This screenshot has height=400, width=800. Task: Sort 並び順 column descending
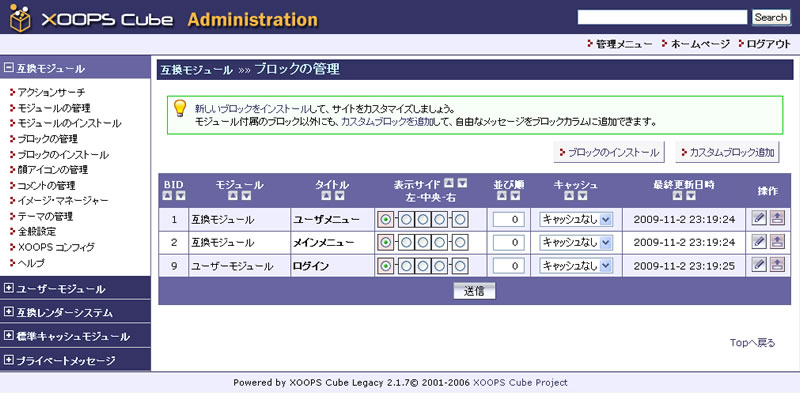pyautogui.click(x=516, y=196)
